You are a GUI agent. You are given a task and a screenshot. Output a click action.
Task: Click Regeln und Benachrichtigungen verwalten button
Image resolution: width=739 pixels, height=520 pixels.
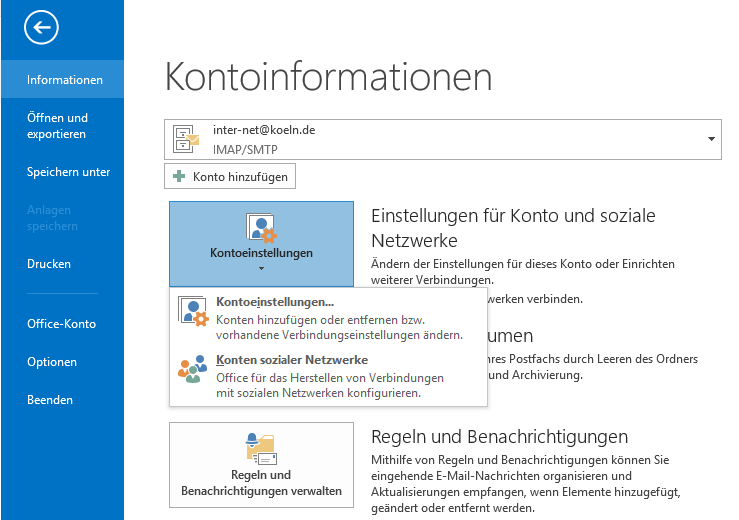pos(261,482)
